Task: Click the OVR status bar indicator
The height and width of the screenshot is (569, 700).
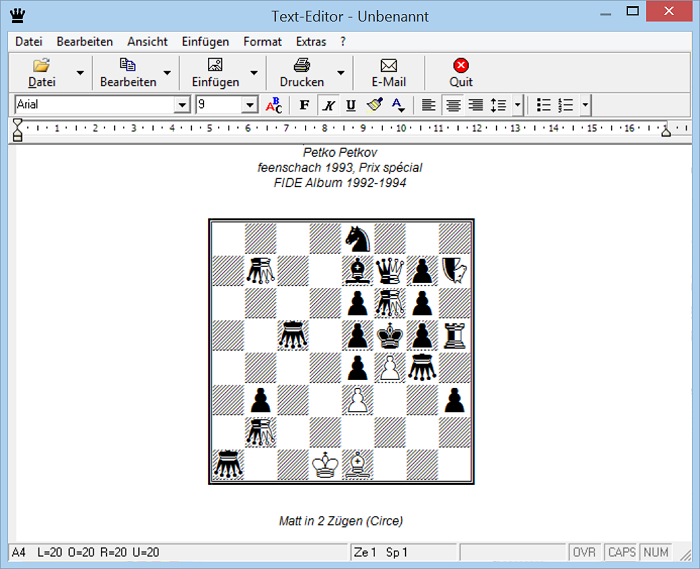Action: (x=584, y=552)
